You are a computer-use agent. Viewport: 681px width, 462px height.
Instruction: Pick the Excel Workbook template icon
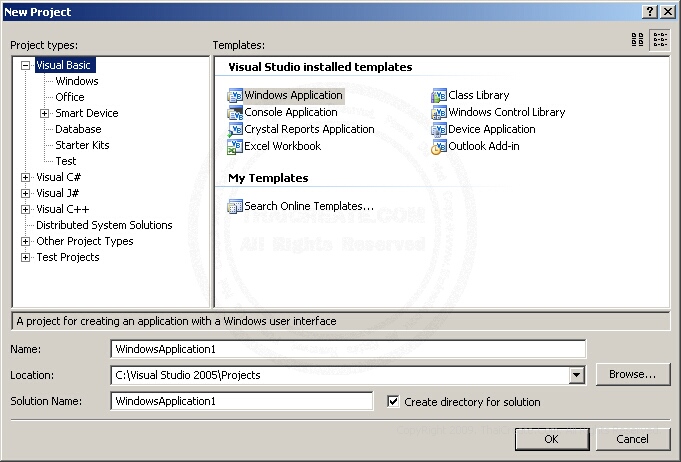235,146
